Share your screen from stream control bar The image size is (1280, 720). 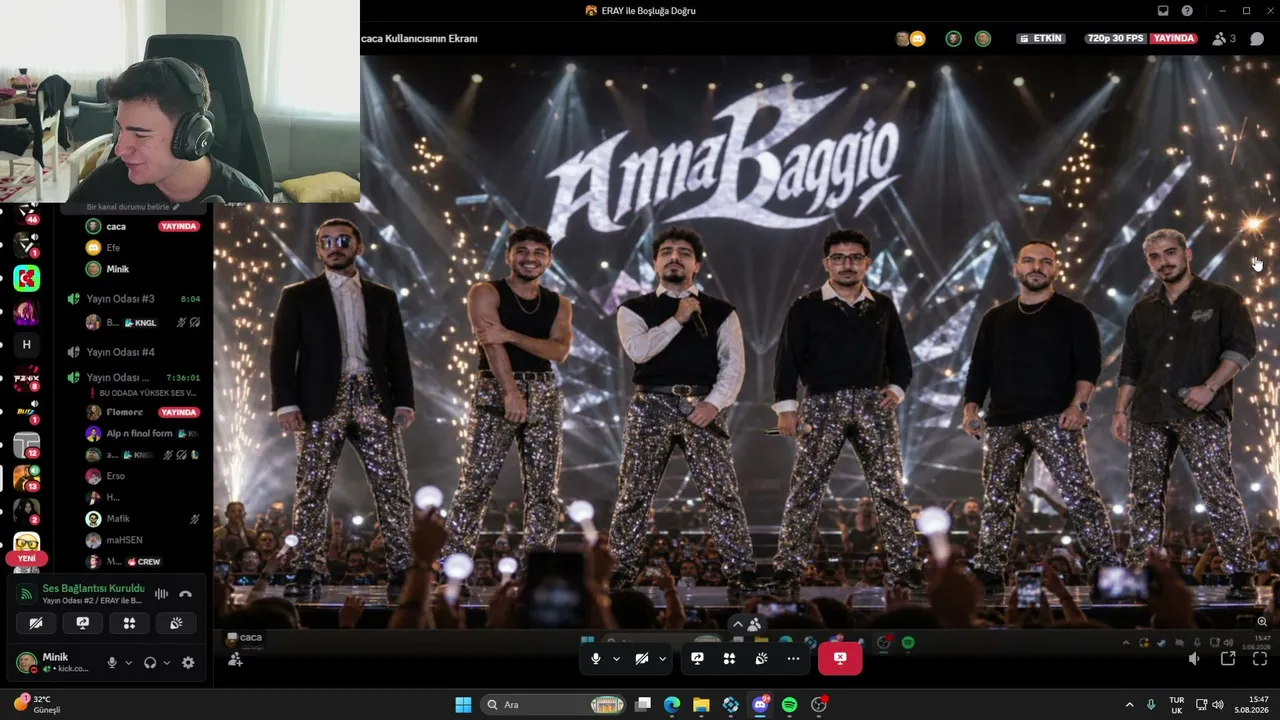coord(697,658)
